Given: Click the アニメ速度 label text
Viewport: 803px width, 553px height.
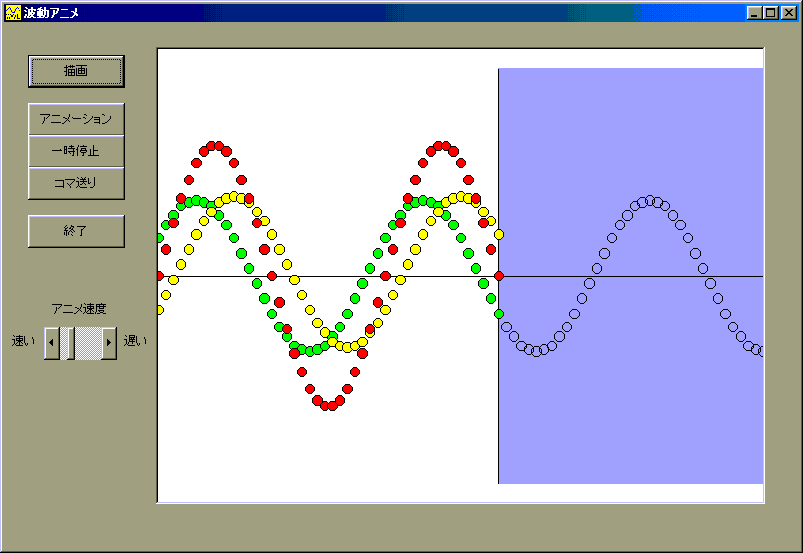Looking at the screenshot, I should tap(79, 309).
